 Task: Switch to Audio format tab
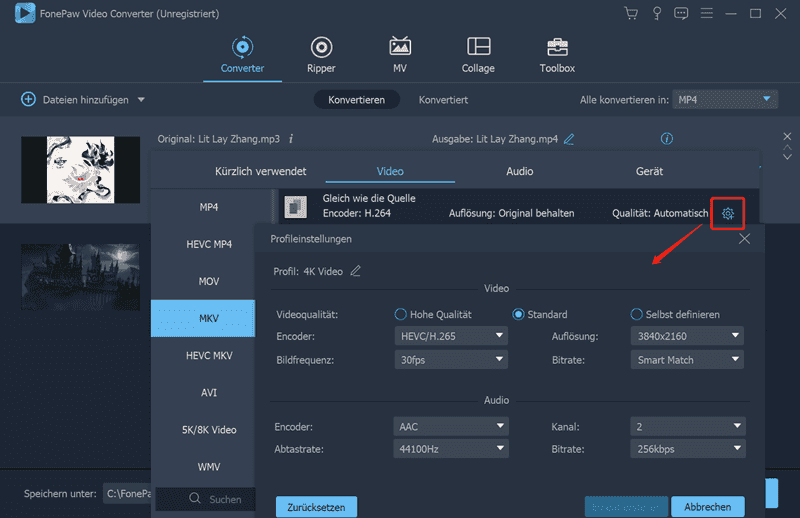519,171
